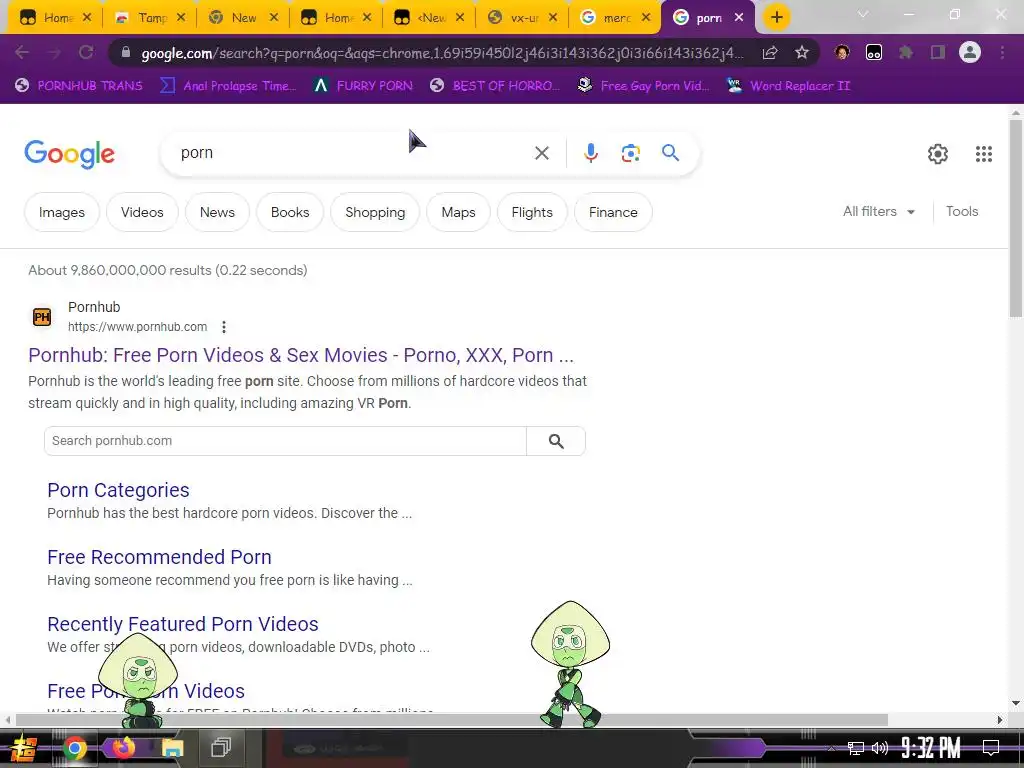This screenshot has height=768, width=1024.
Task: Click the Tampermonkey extension icon
Action: pyautogui.click(x=874, y=53)
